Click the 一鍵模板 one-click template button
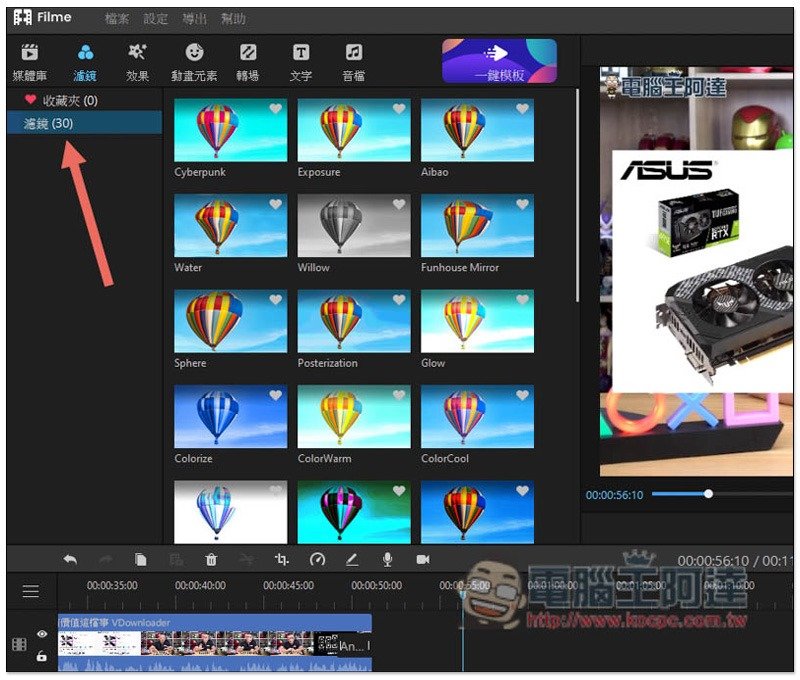 pyautogui.click(x=499, y=61)
